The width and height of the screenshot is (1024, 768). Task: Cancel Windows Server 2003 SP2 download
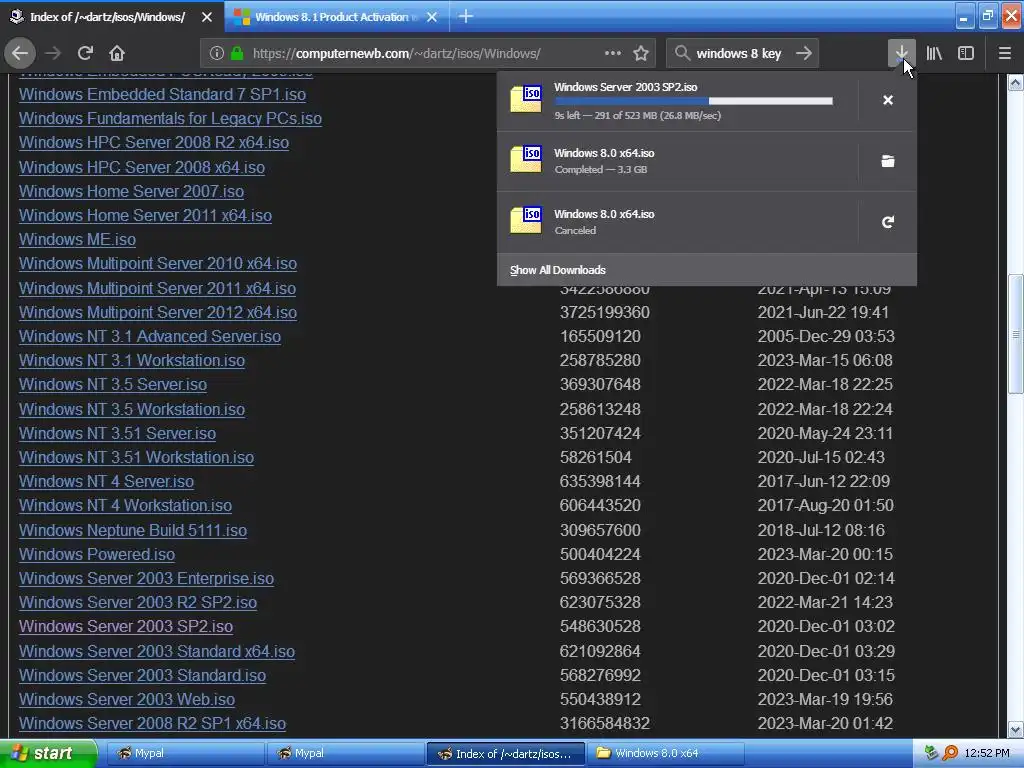(x=888, y=100)
